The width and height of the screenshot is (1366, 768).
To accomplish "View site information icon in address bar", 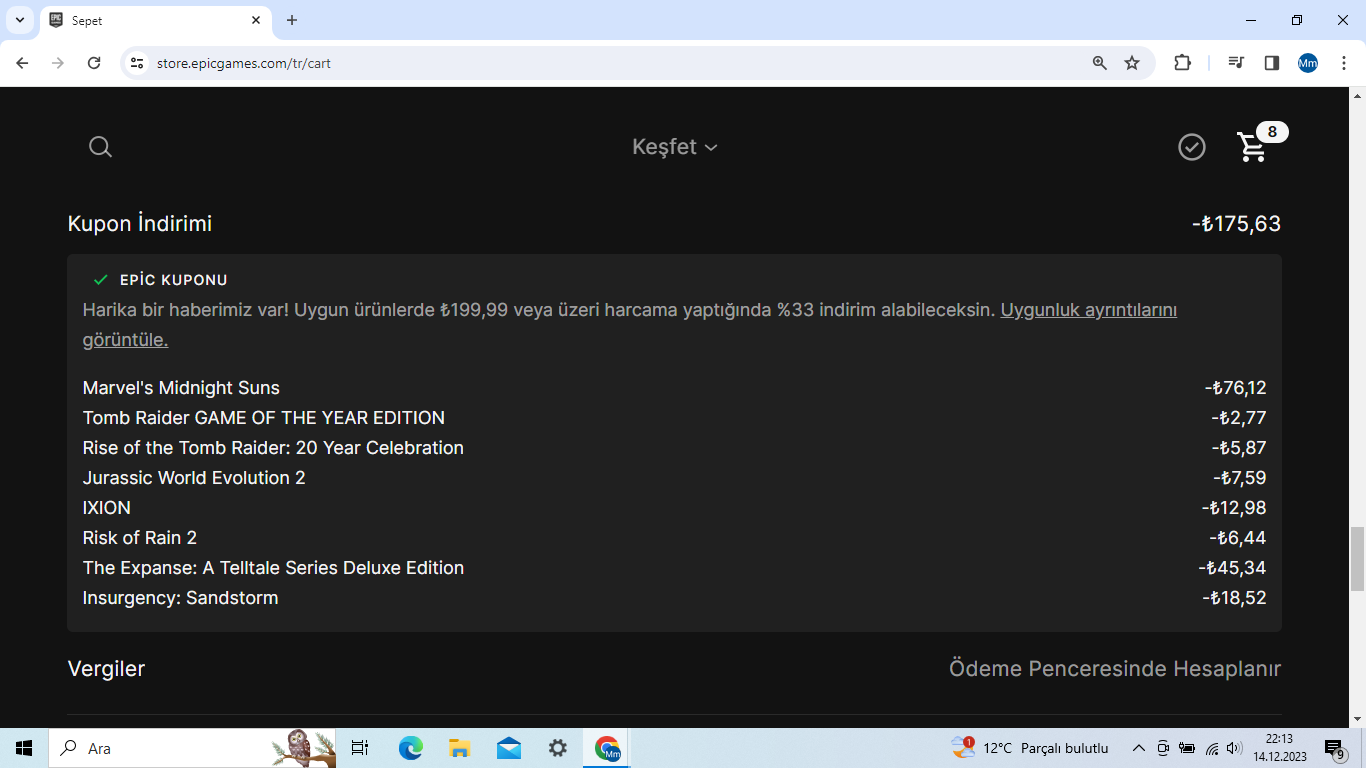I will coord(137,63).
